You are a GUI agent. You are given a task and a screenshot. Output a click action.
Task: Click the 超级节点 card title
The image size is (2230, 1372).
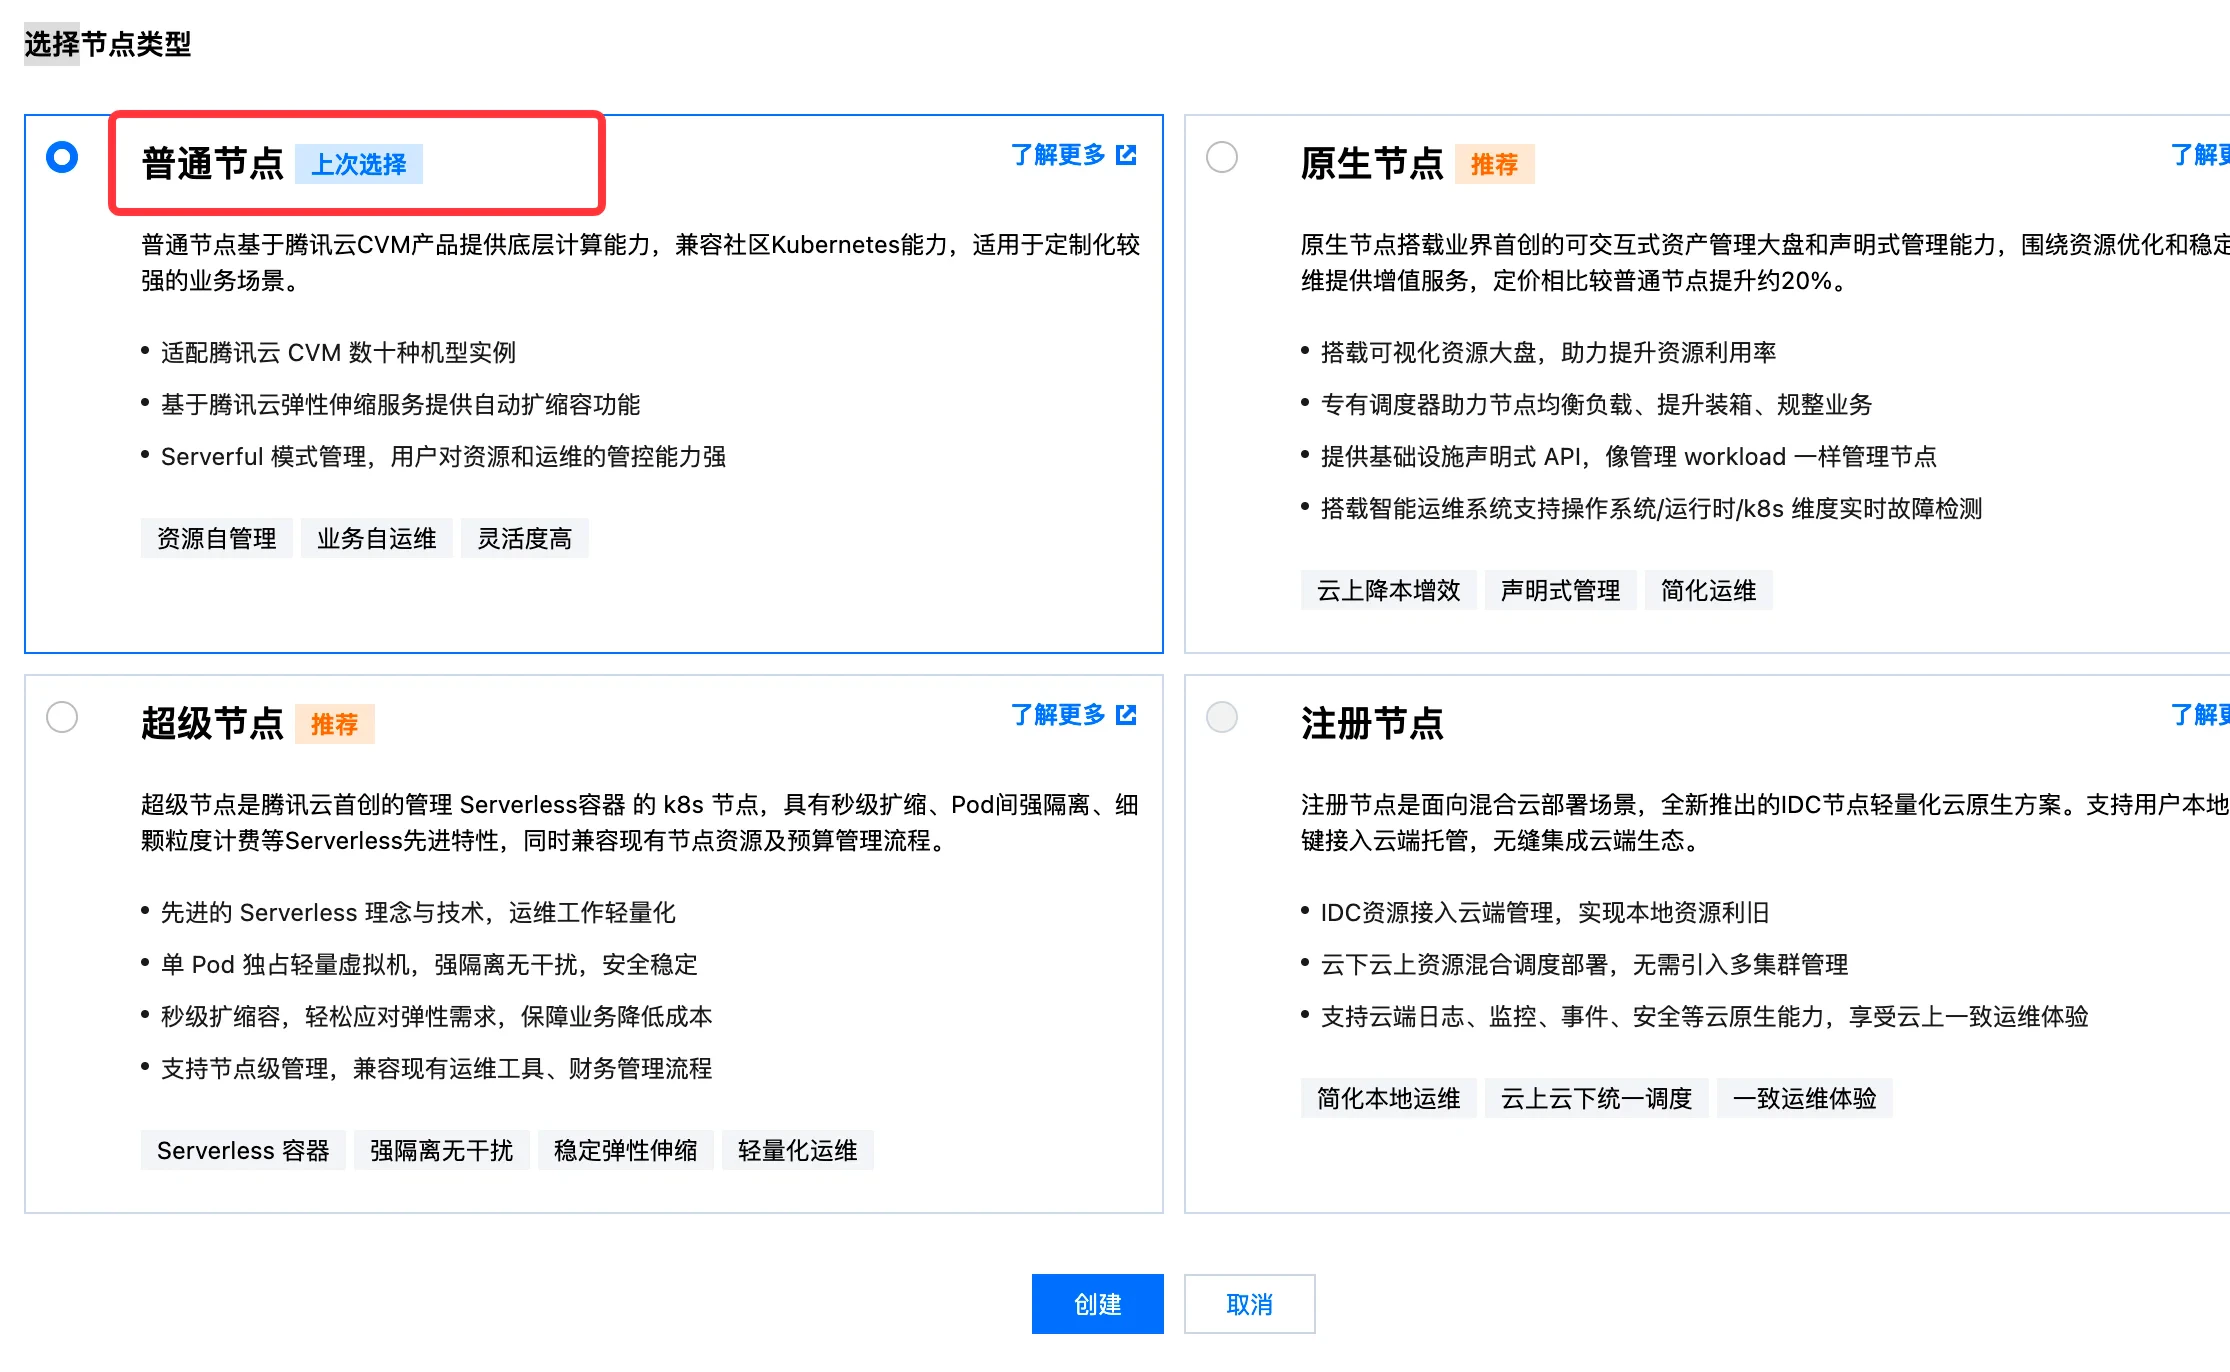212,723
